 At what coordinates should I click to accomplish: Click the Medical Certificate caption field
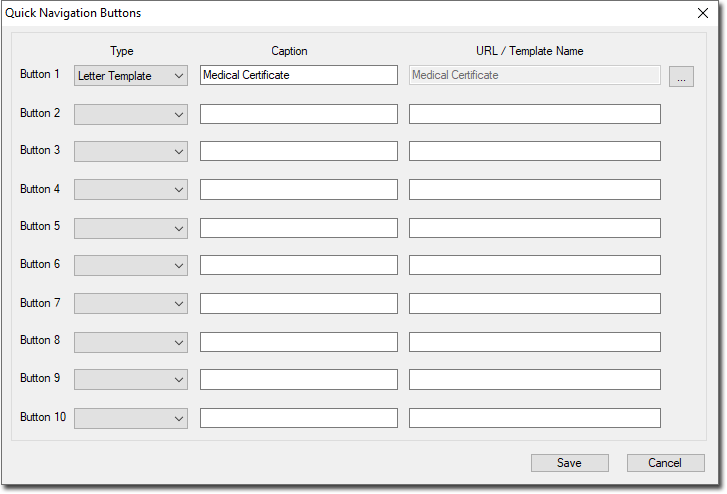pyautogui.click(x=298, y=75)
